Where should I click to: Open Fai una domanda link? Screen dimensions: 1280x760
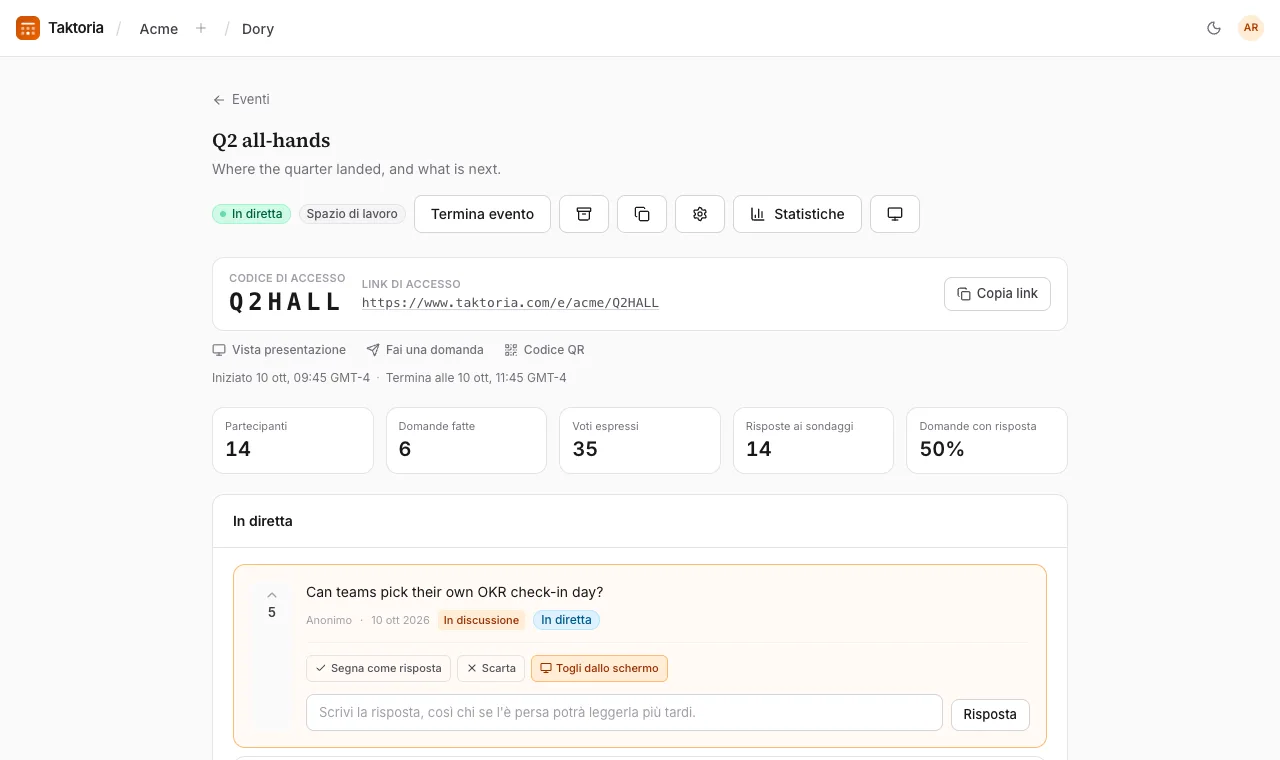[x=425, y=350]
